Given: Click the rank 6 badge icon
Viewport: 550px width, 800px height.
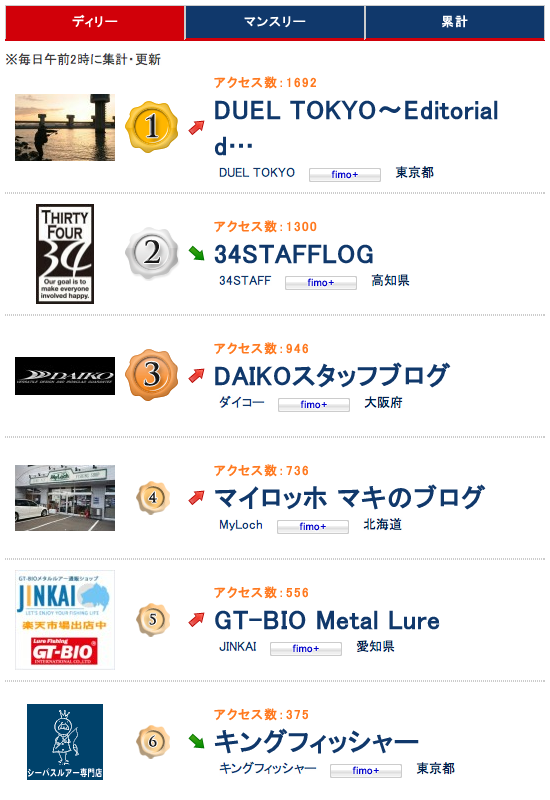Looking at the screenshot, I should (153, 741).
